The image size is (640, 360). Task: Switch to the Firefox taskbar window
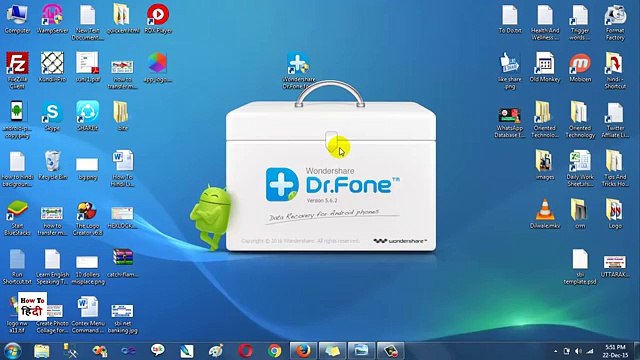[303, 351]
